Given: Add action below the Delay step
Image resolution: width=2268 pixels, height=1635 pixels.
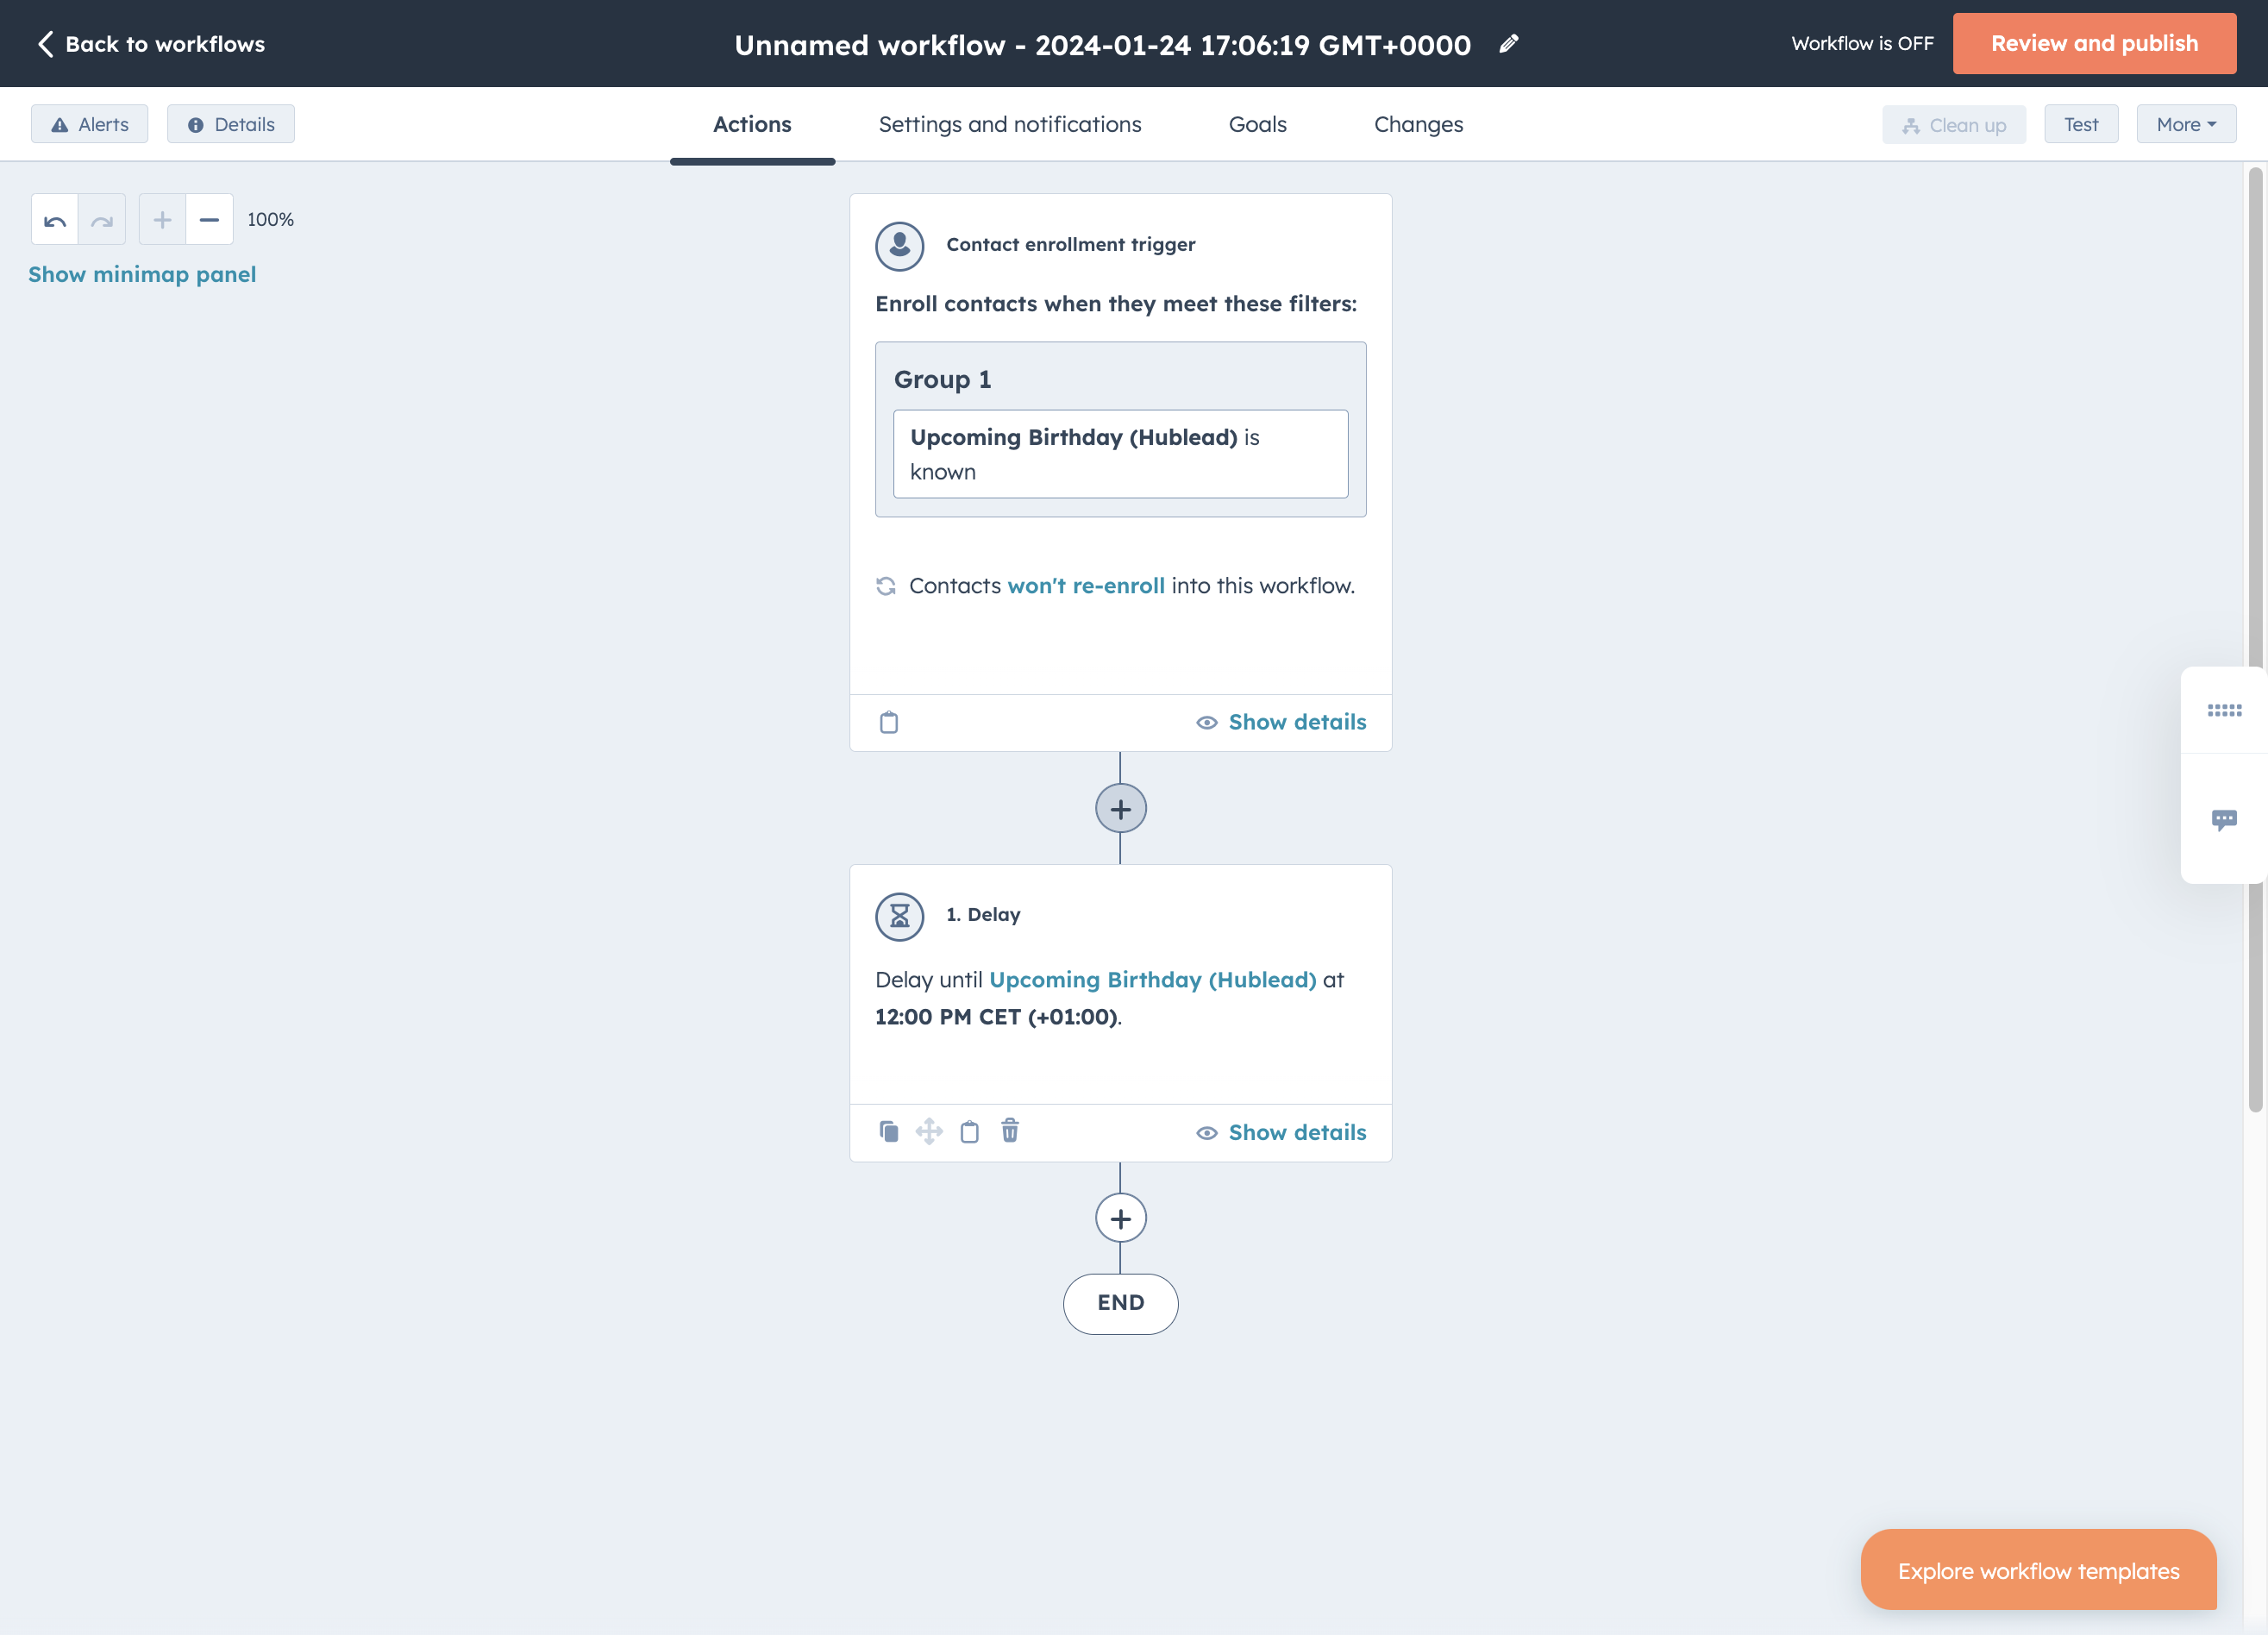Looking at the screenshot, I should click(1120, 1218).
